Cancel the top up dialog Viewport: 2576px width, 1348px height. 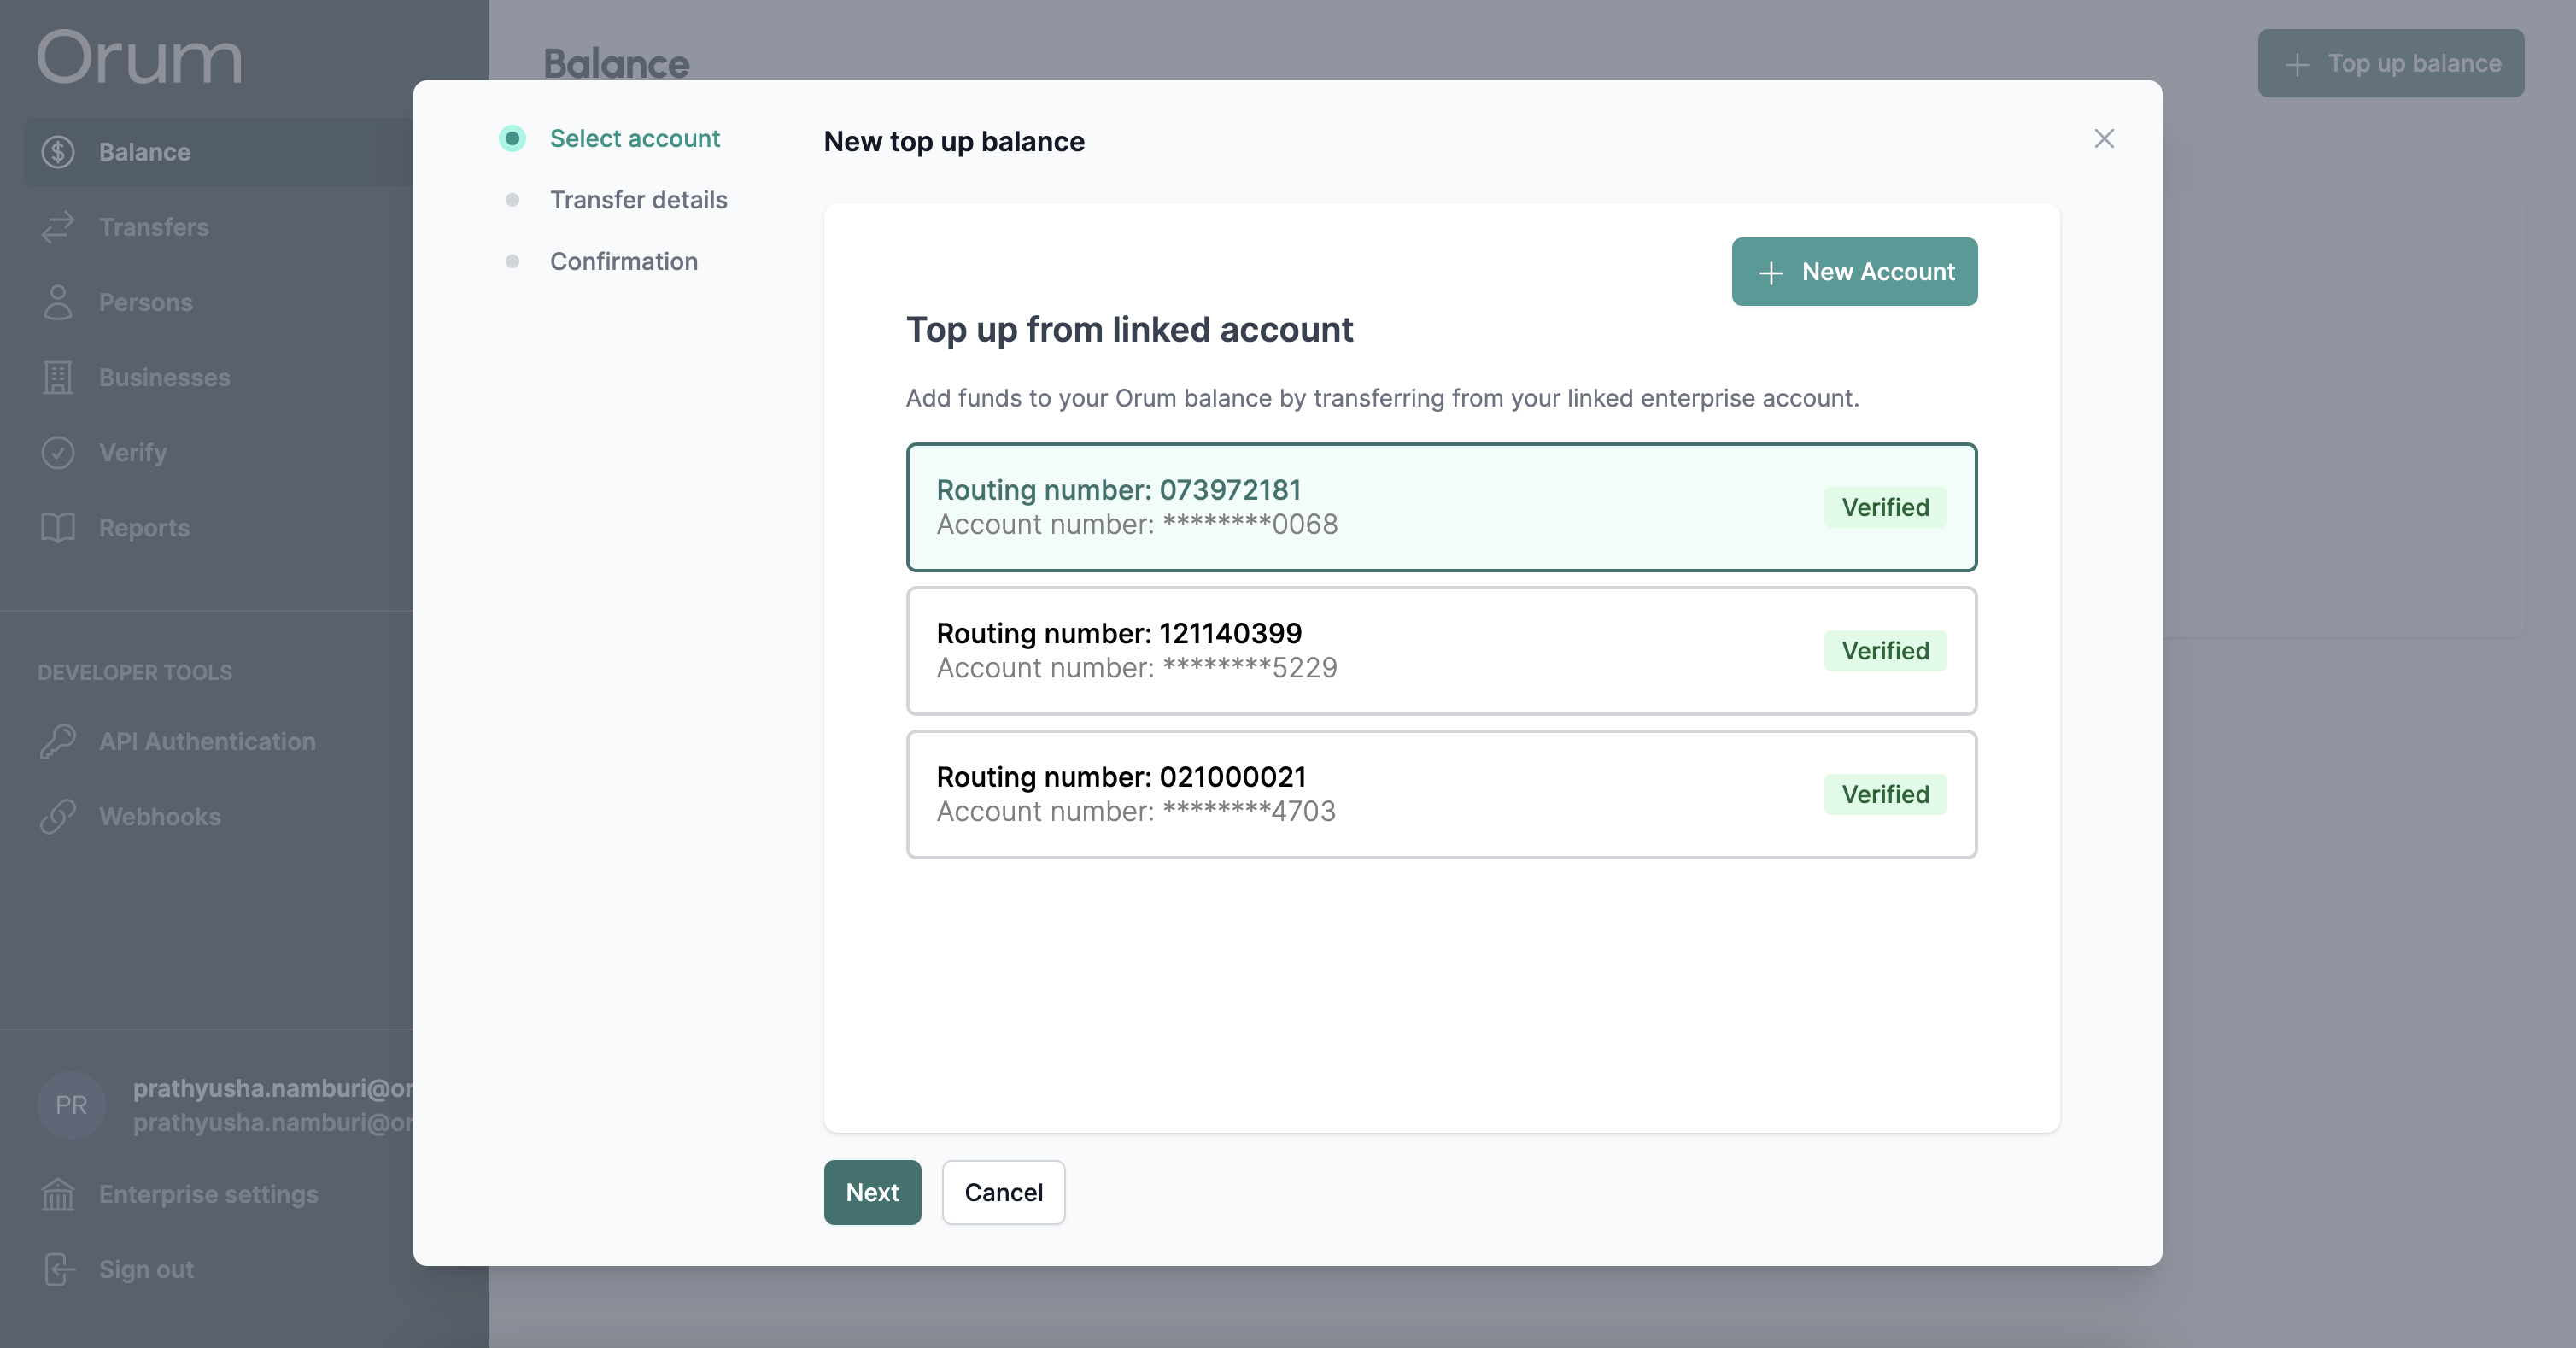pyautogui.click(x=1003, y=1192)
